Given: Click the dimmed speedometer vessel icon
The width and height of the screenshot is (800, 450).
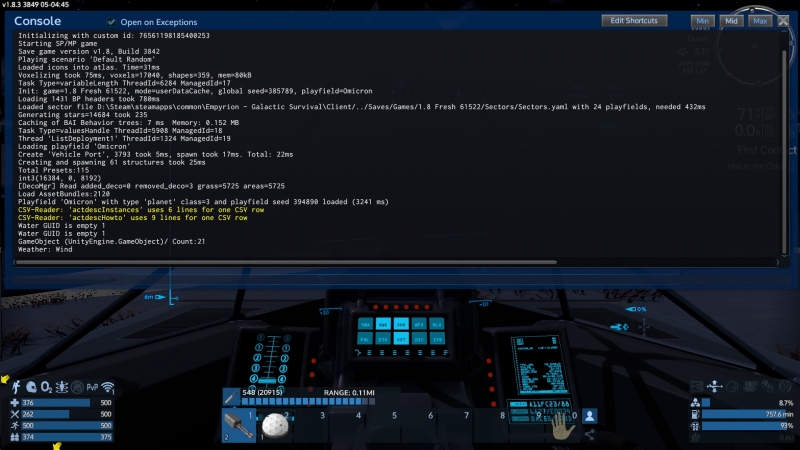Looking at the screenshot, I should point(732,387).
